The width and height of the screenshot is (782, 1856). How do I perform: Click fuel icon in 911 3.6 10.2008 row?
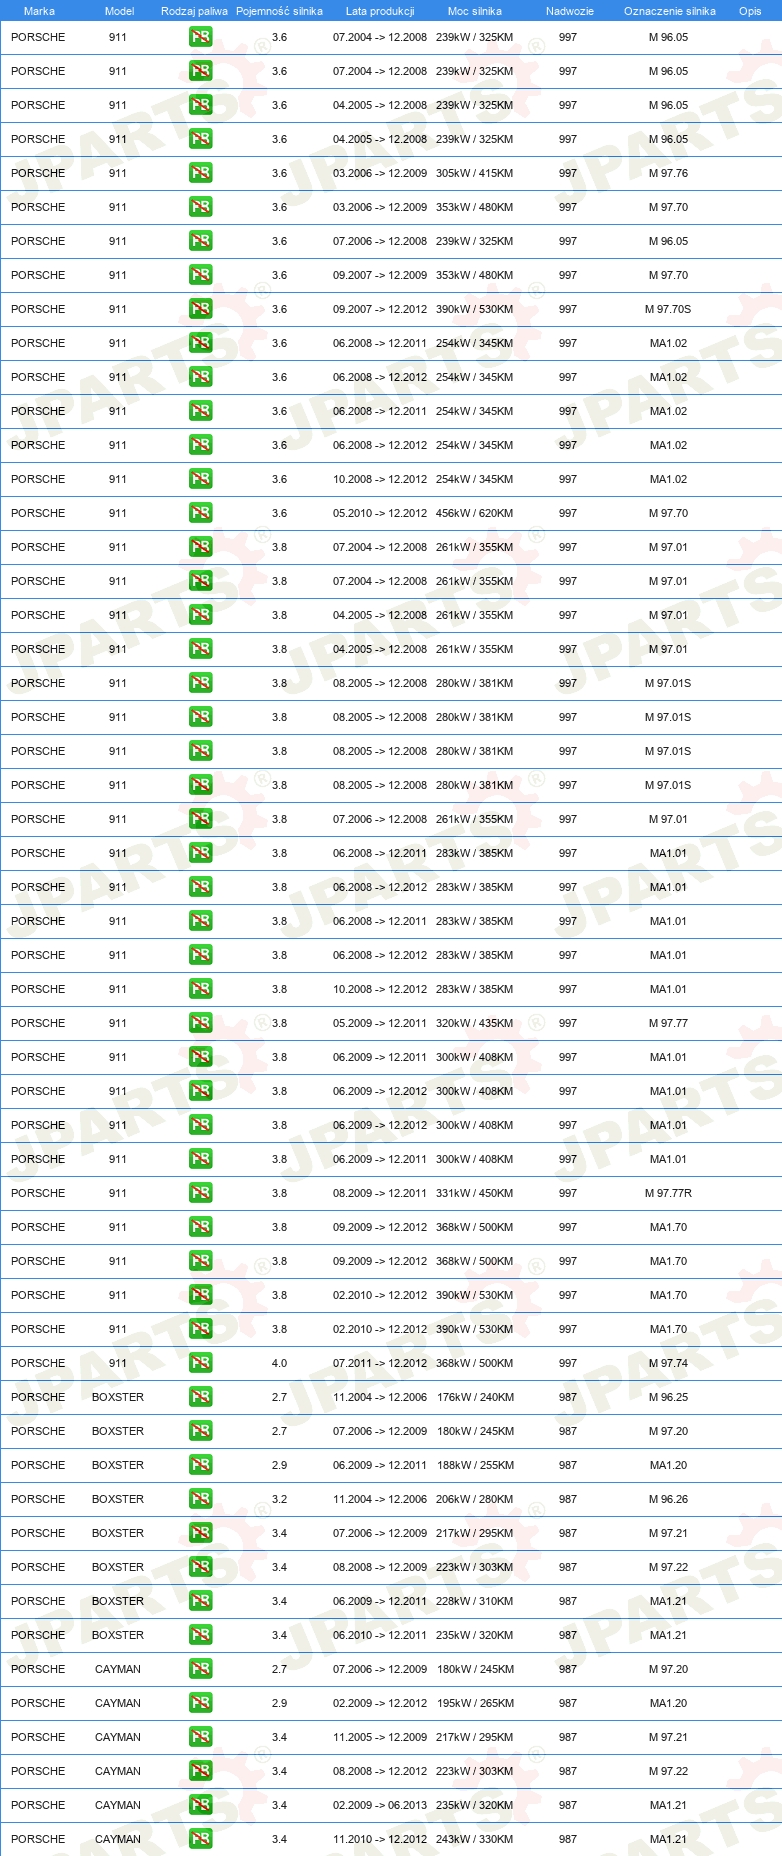tap(200, 479)
